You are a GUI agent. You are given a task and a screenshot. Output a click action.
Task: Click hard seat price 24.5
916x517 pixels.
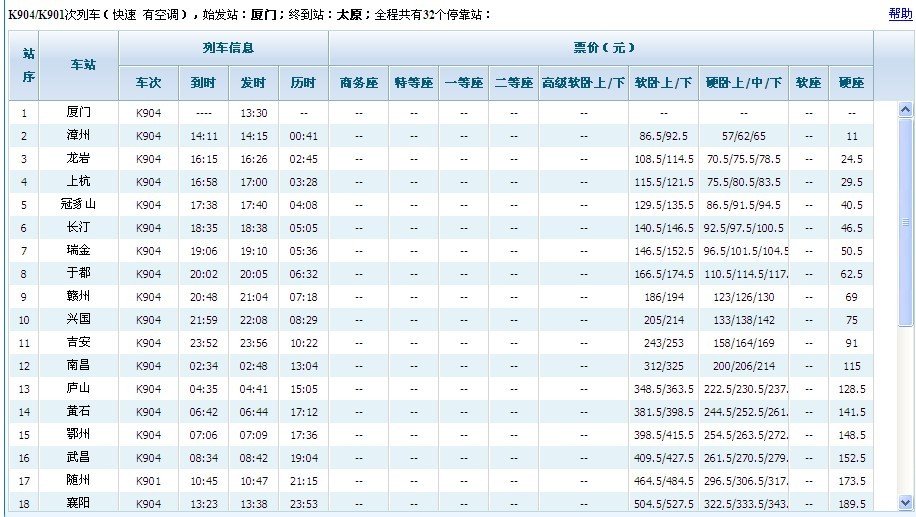(851, 159)
